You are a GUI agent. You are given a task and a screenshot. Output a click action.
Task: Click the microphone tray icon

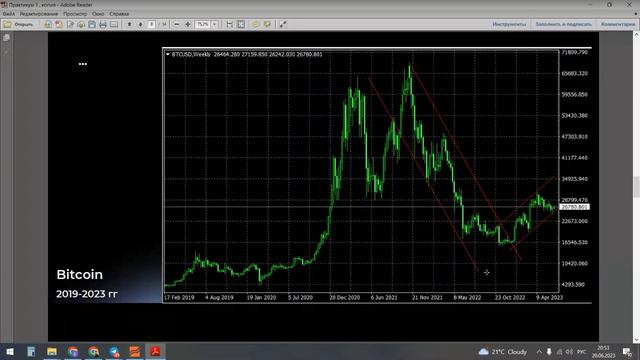point(549,352)
